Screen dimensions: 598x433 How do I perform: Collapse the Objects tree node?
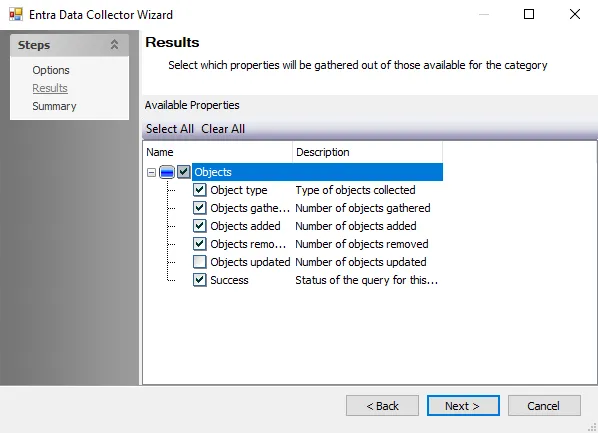click(x=151, y=172)
